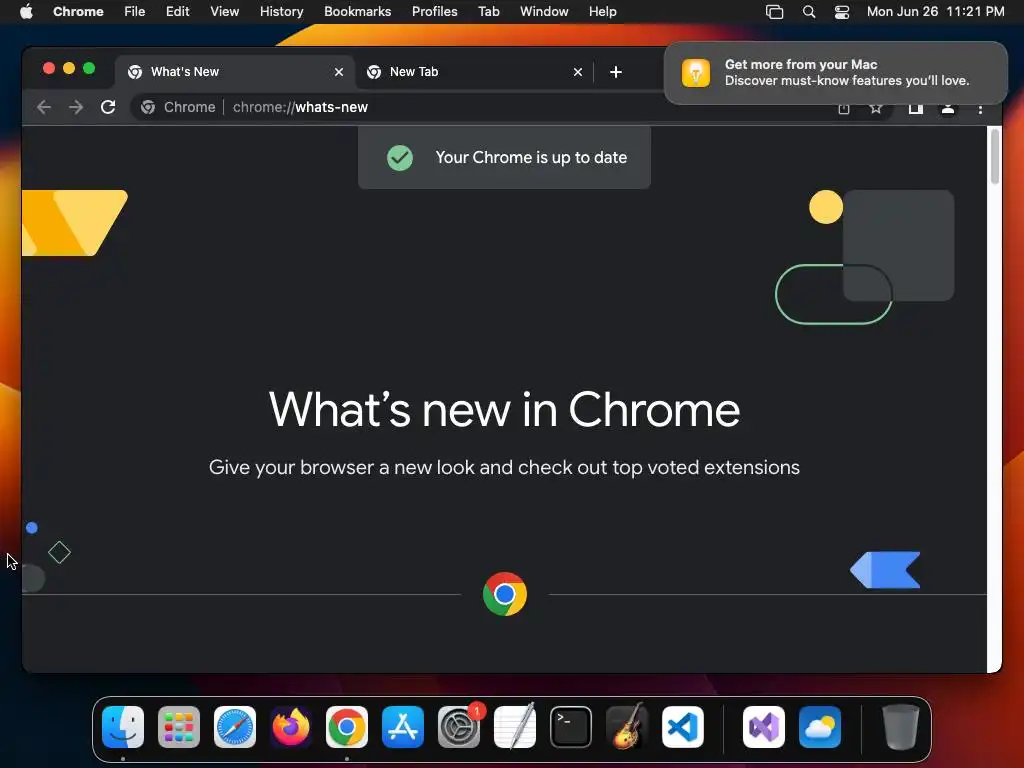The image size is (1024, 768).
Task: Open the Tab menu
Action: pos(488,12)
